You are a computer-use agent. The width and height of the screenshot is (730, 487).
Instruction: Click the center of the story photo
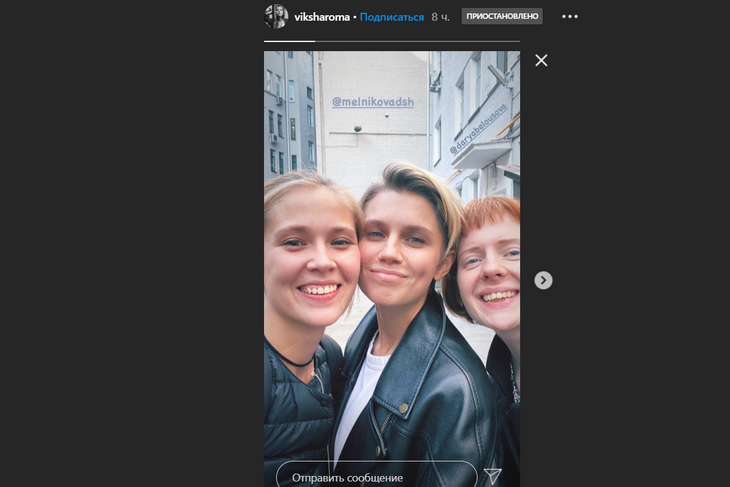tap(392, 265)
